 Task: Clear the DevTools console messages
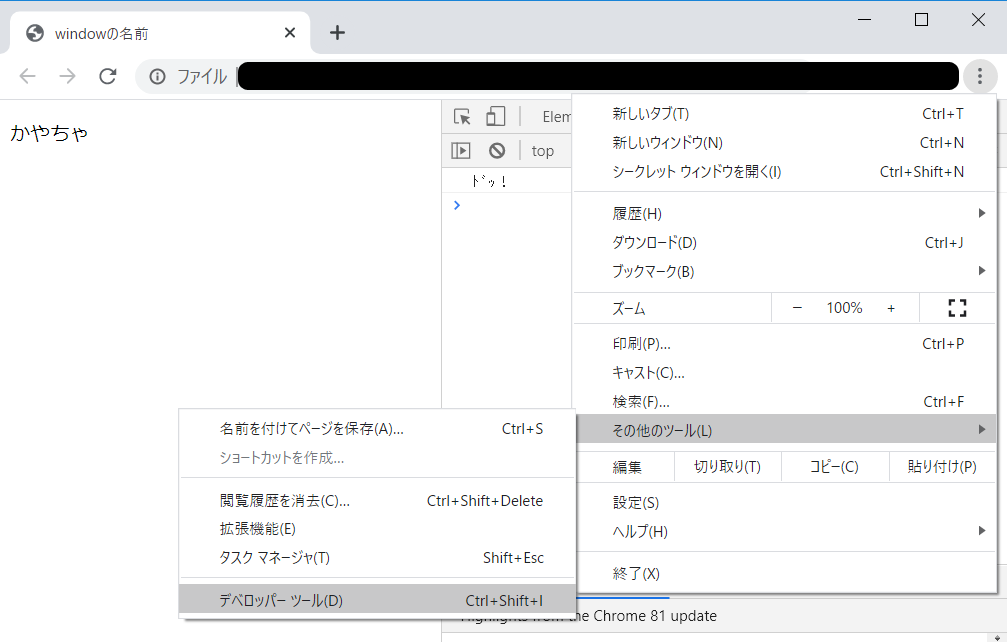point(497,150)
